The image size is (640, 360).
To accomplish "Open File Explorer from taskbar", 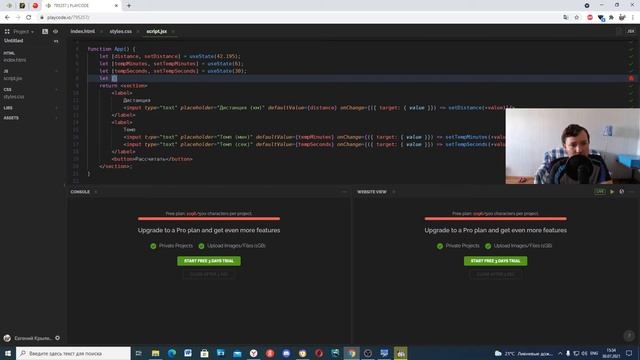I will click(156, 353).
